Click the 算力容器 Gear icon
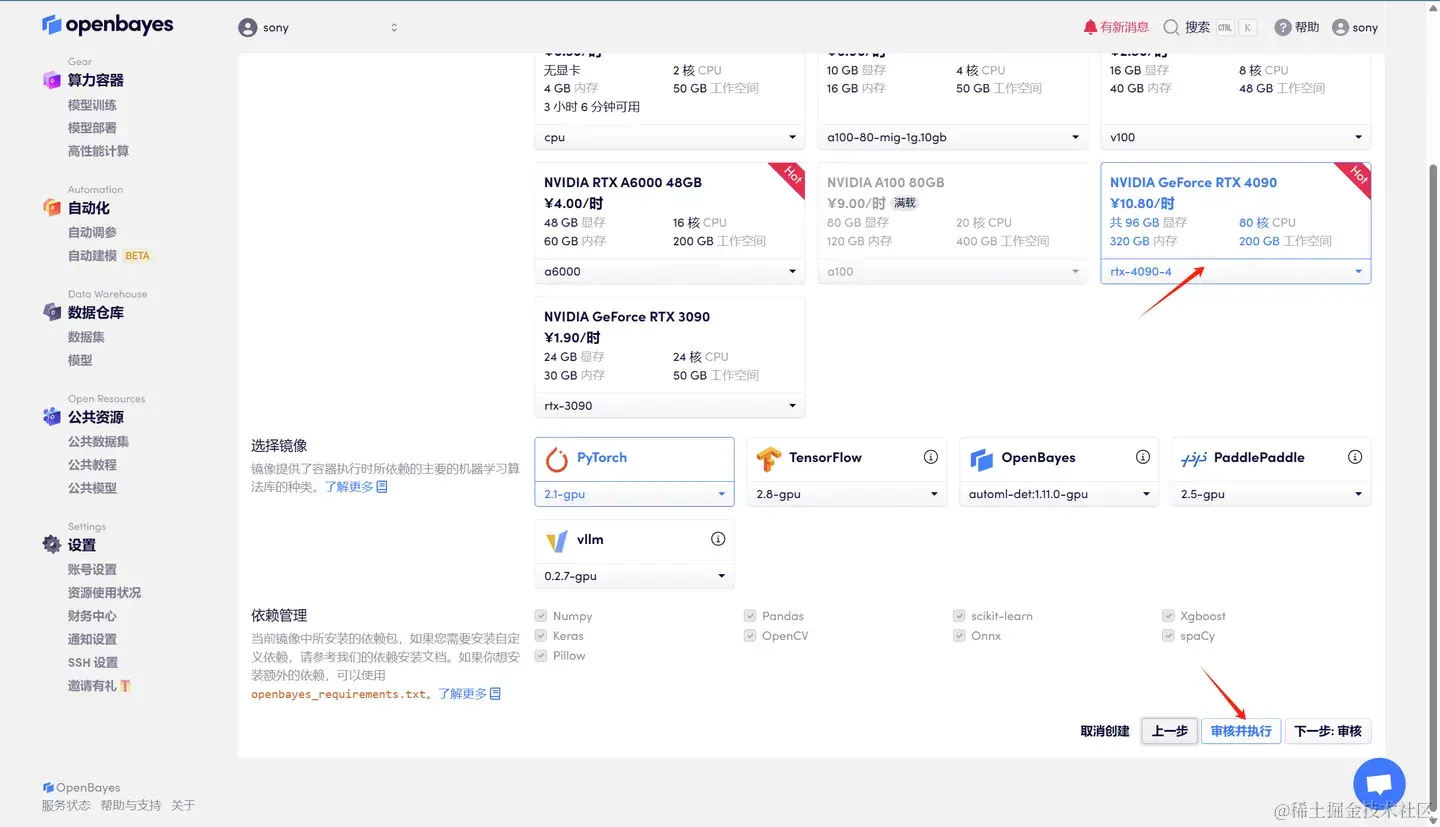The height and width of the screenshot is (827, 1440). pyautogui.click(x=52, y=80)
